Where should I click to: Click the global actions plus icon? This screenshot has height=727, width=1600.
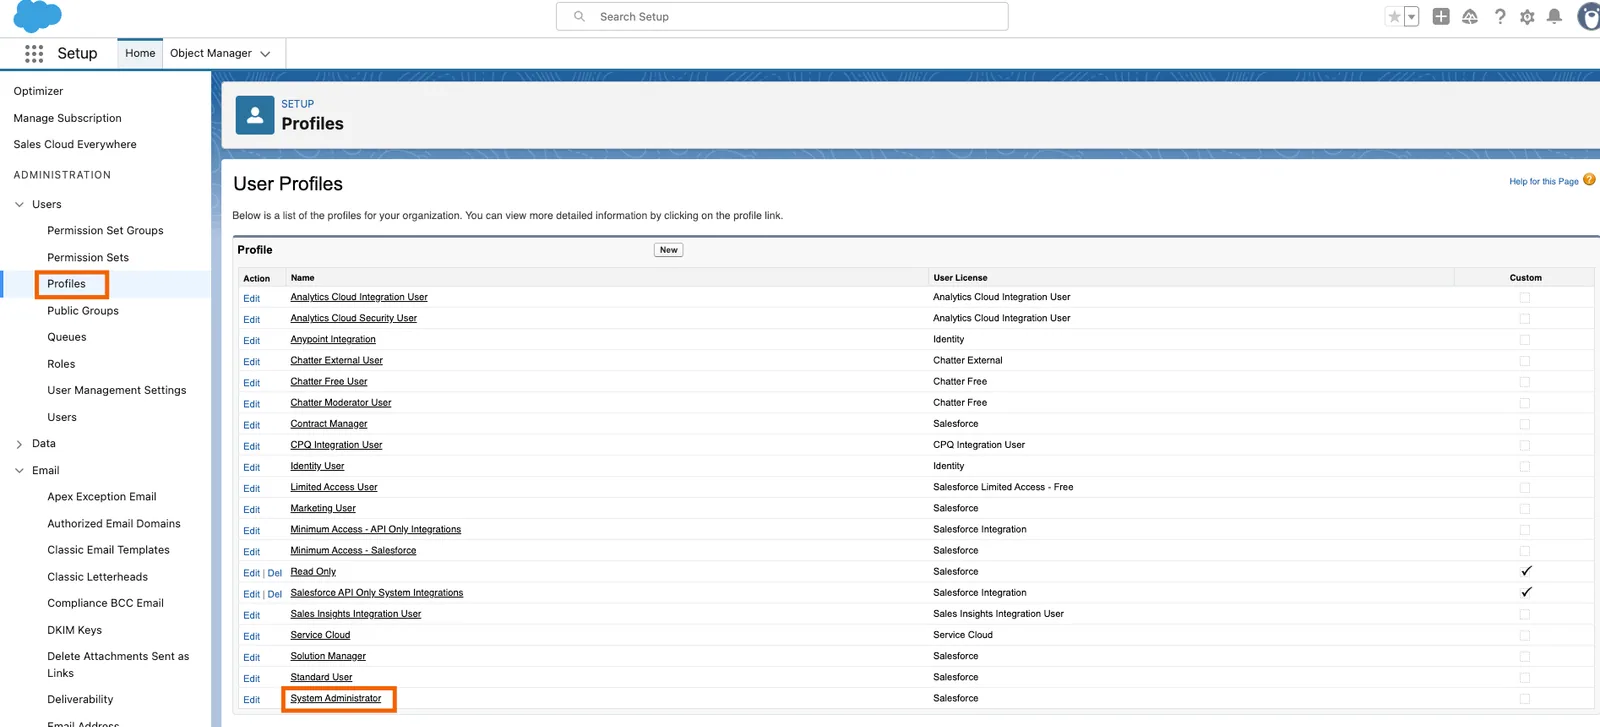1441,16
